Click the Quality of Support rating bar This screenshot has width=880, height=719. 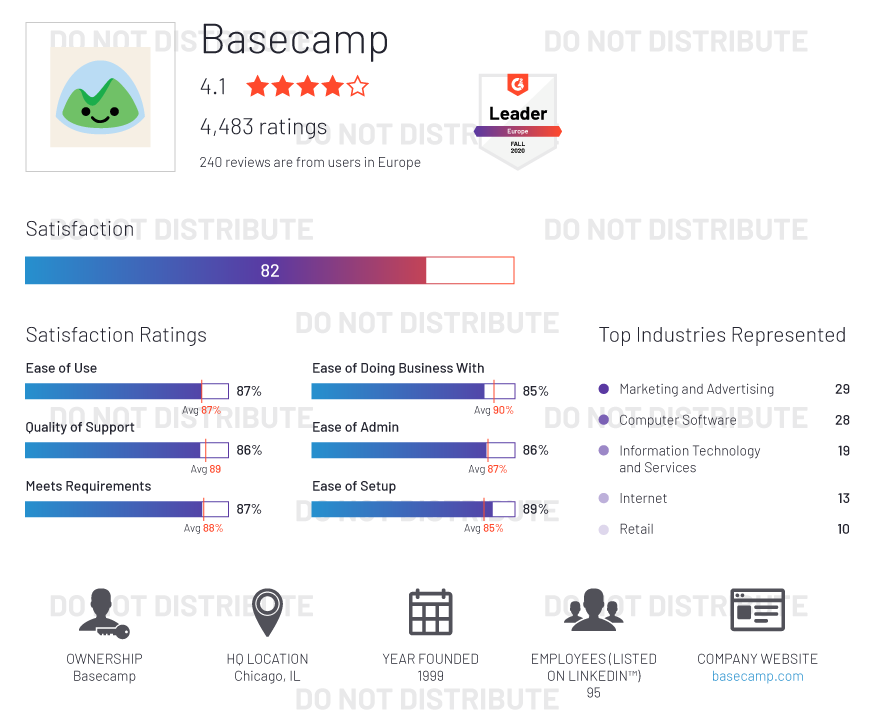[127, 450]
